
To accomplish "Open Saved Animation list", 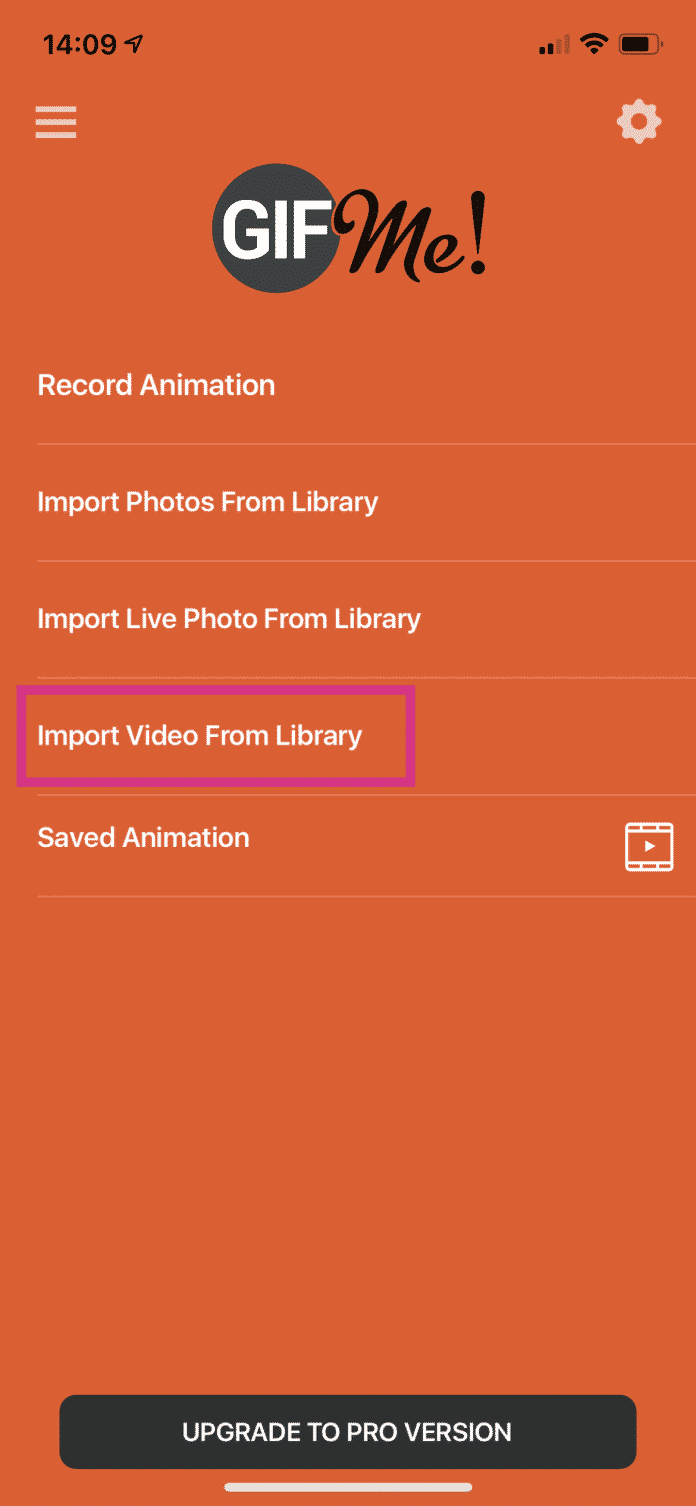I will pyautogui.click(x=143, y=837).
